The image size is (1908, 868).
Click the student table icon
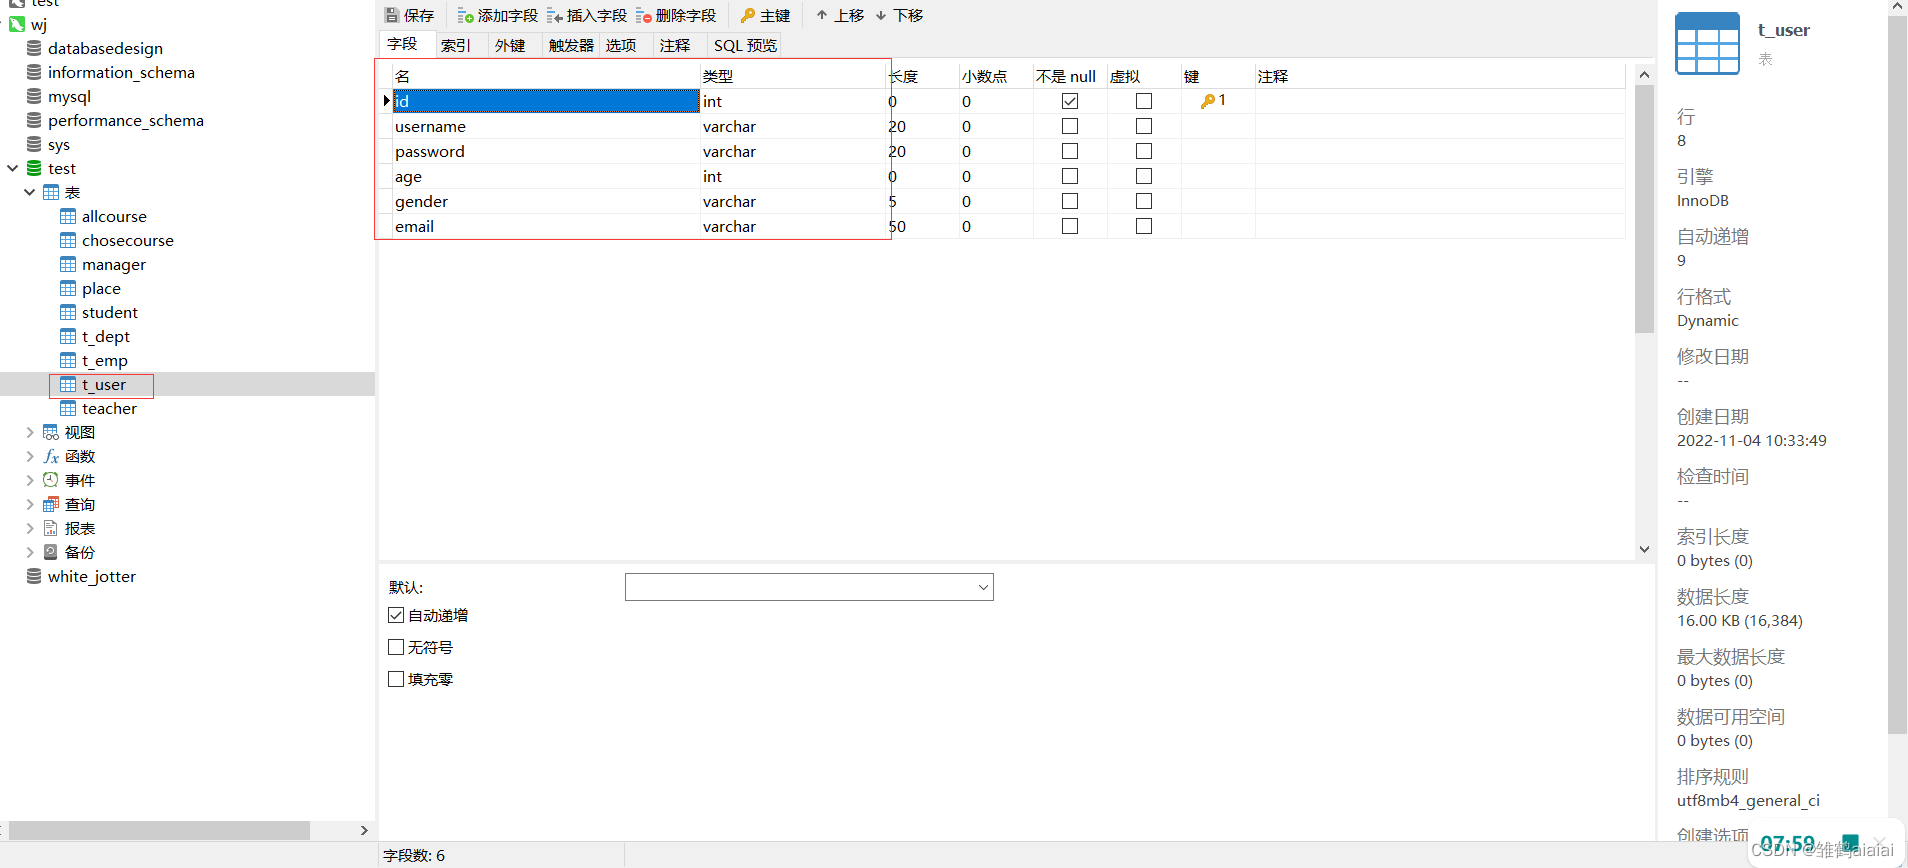[x=68, y=312]
